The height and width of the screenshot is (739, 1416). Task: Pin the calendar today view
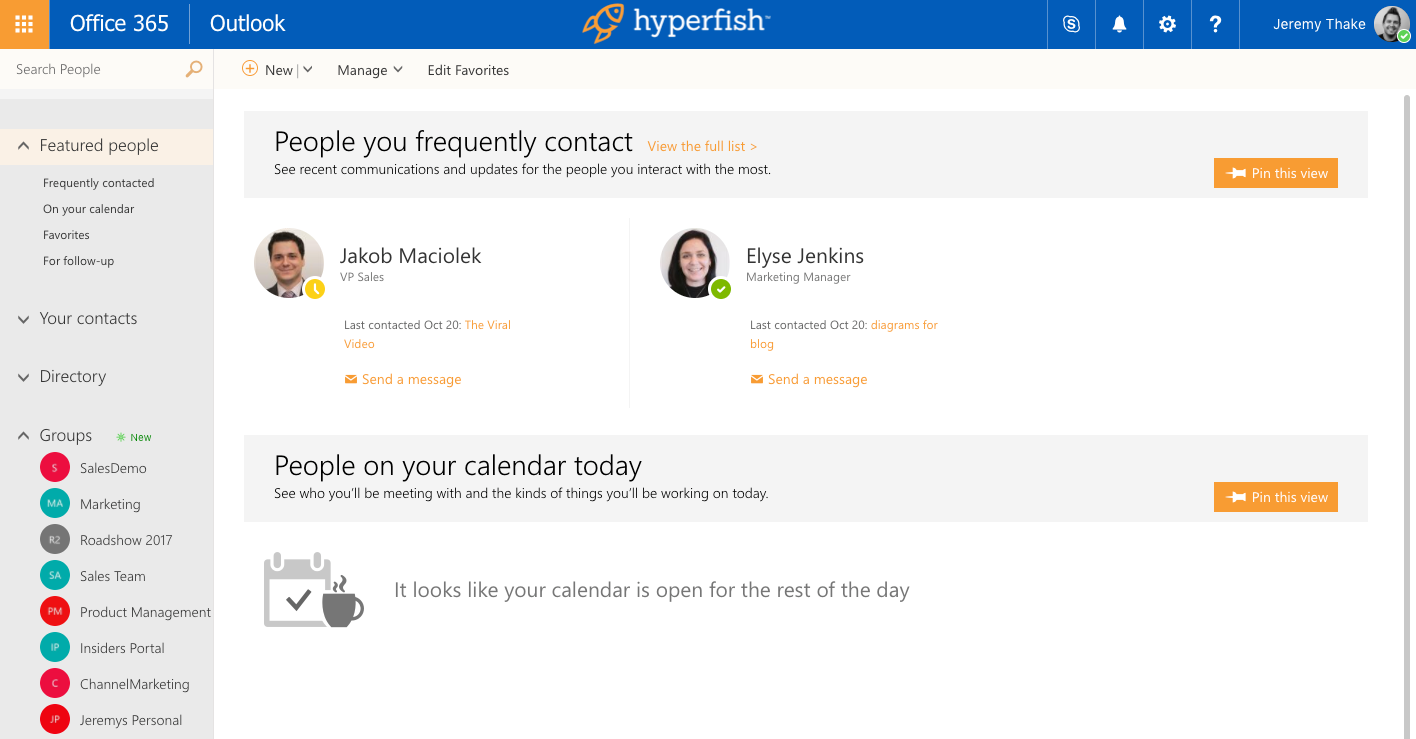click(1276, 497)
